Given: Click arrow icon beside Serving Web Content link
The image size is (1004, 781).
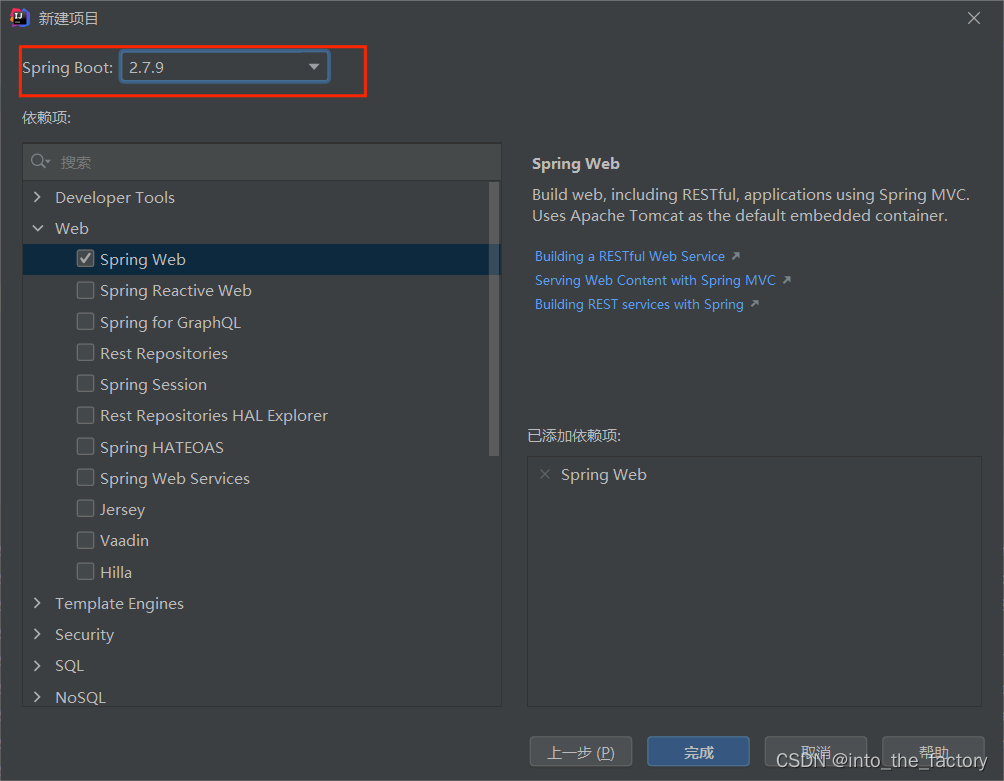Looking at the screenshot, I should coord(787,280).
